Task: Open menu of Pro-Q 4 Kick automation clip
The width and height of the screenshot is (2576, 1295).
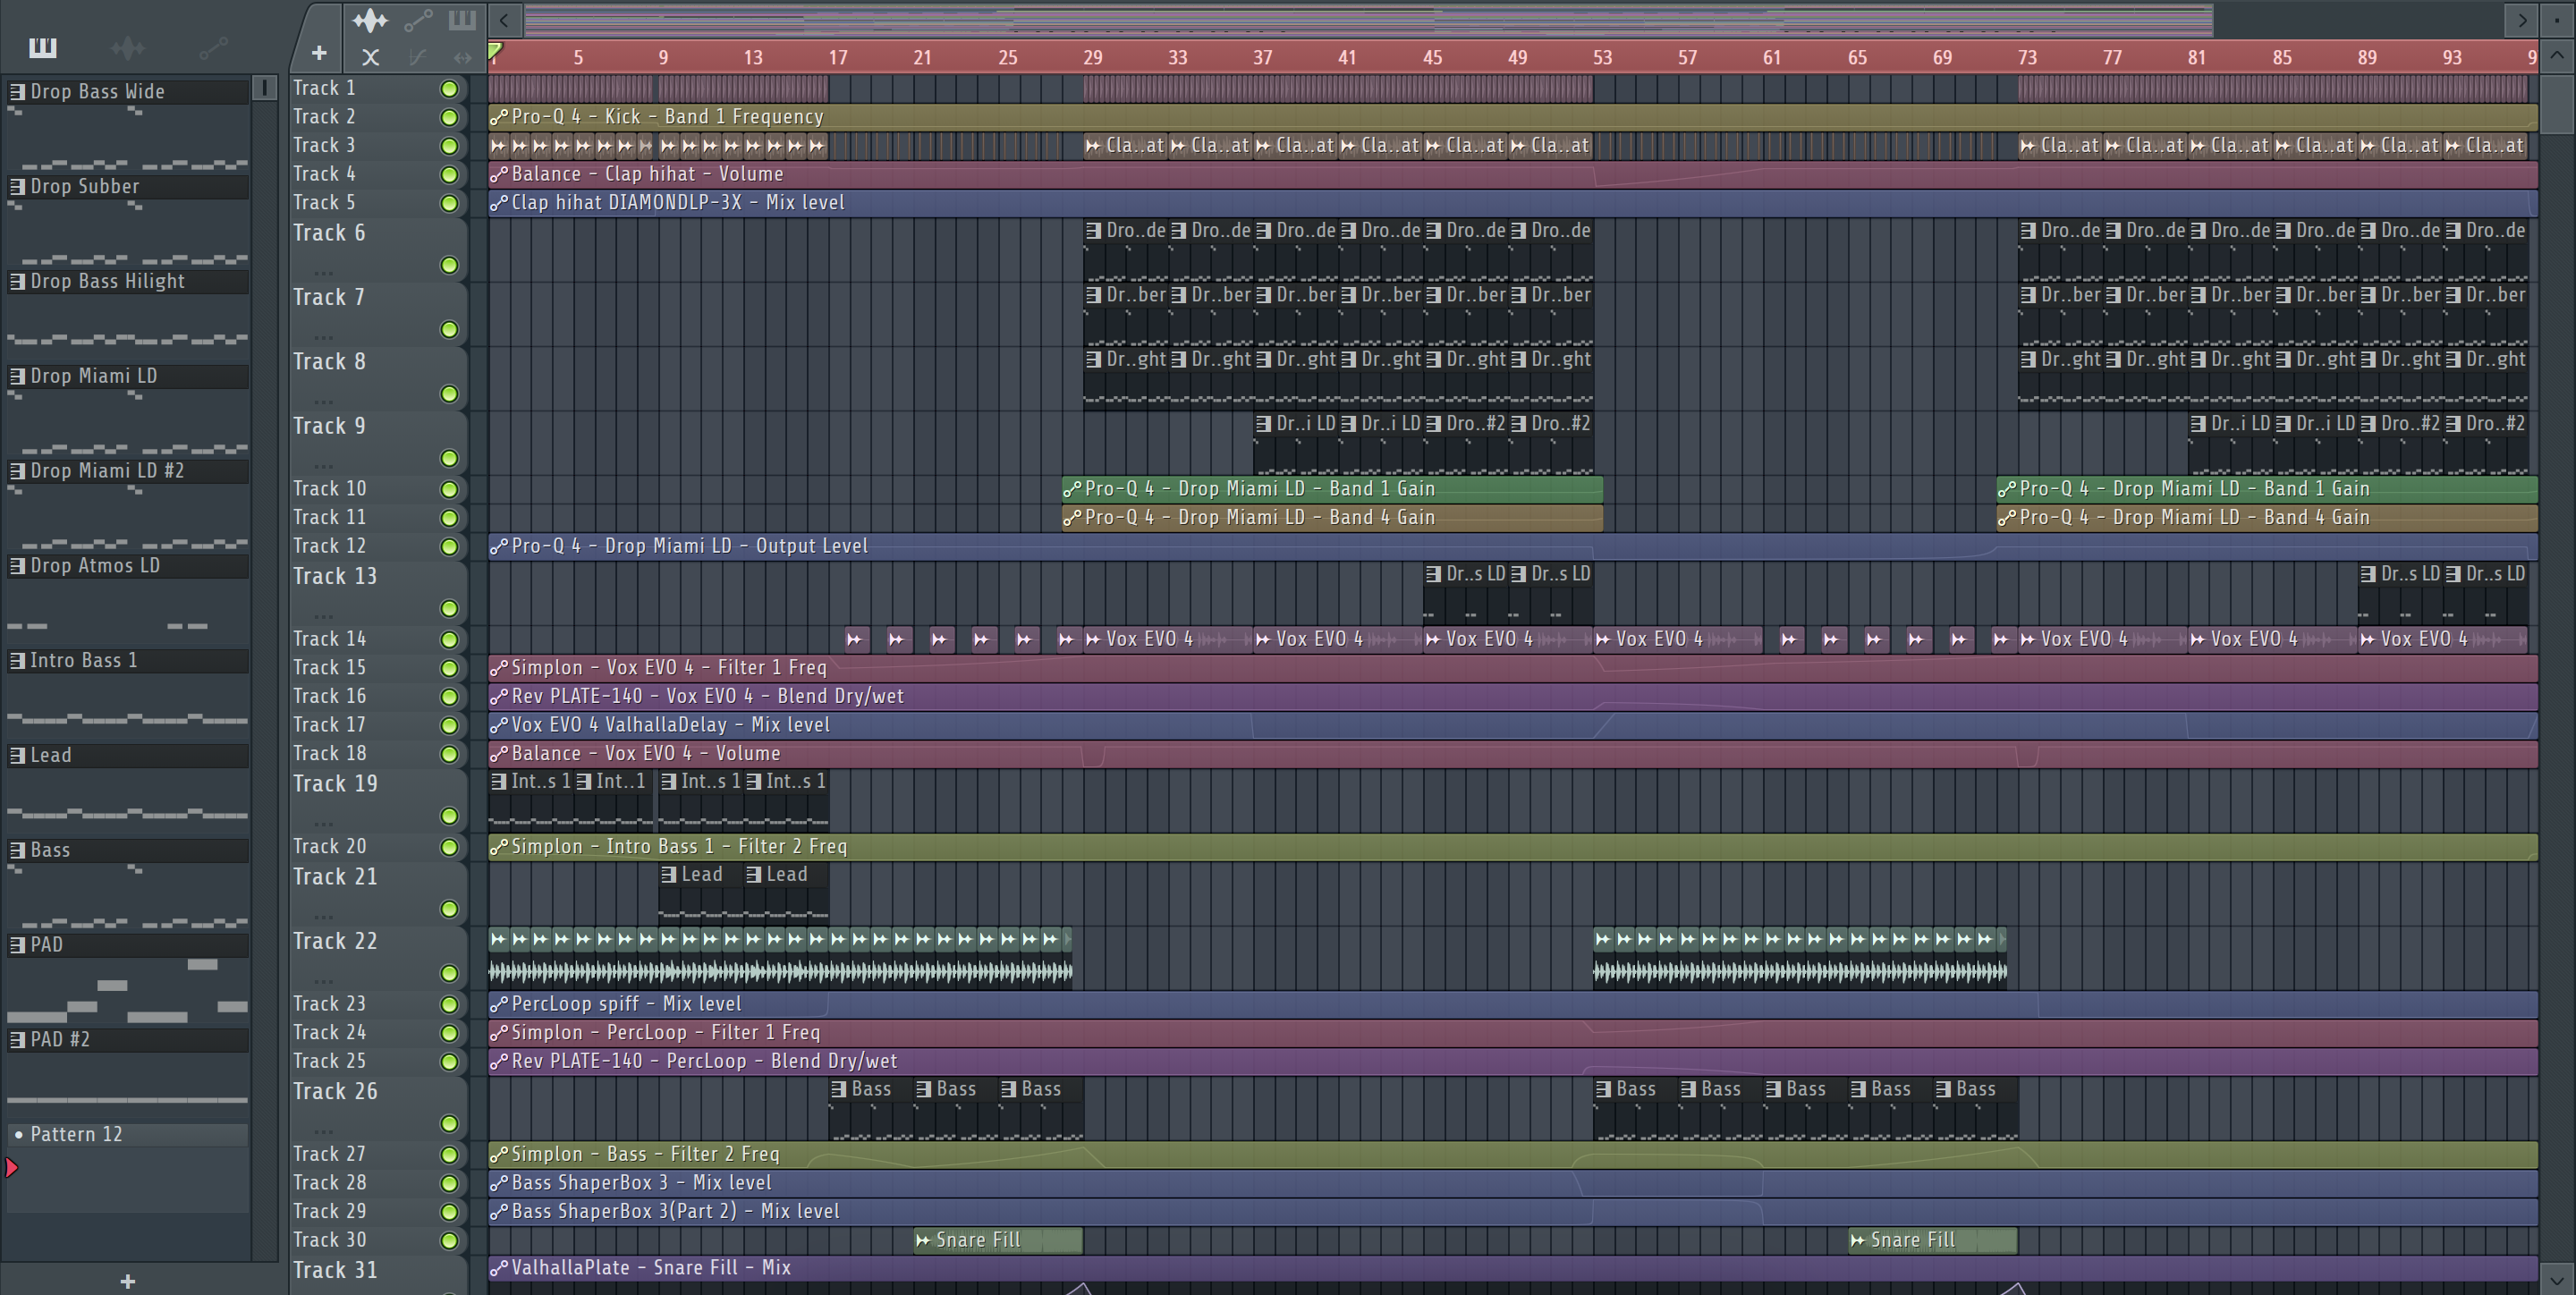Action: click(x=499, y=117)
